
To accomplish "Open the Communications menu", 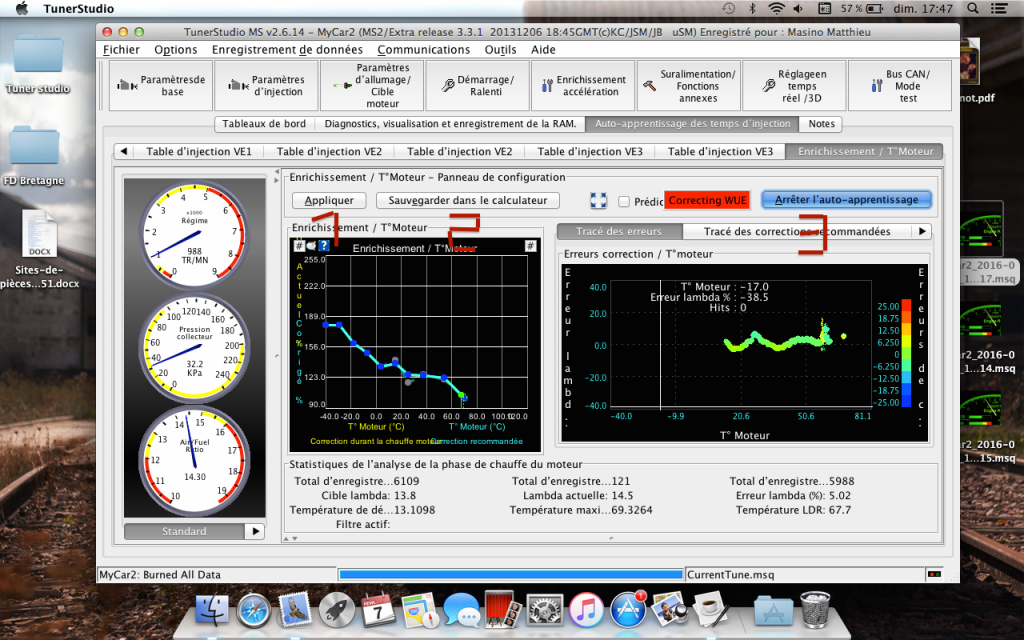I will pos(424,50).
